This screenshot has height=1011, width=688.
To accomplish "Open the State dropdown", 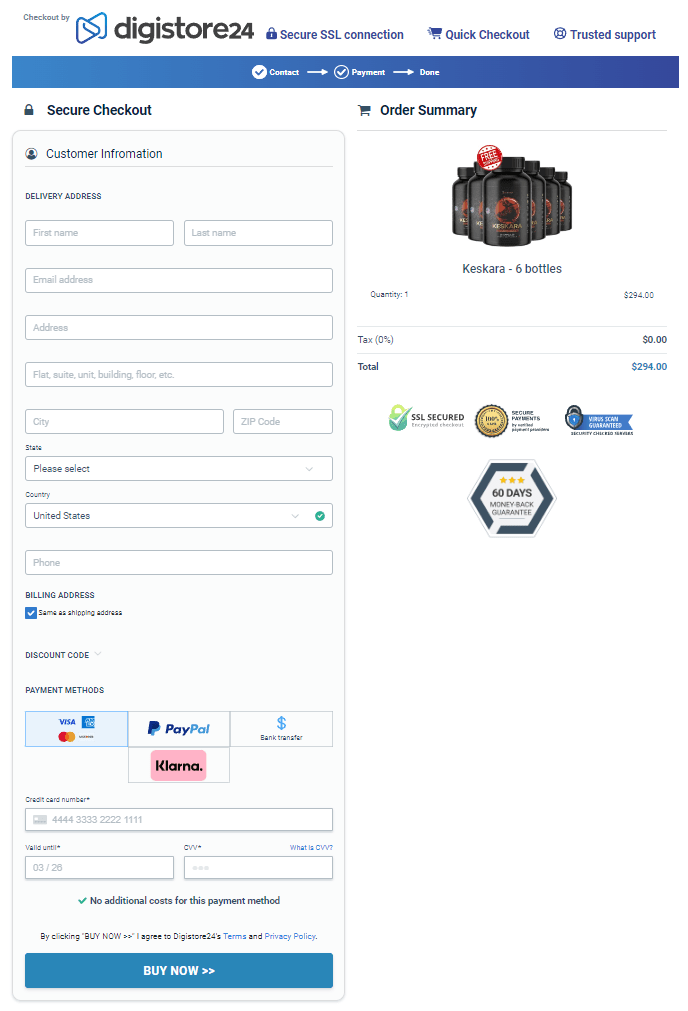I will tap(178, 468).
